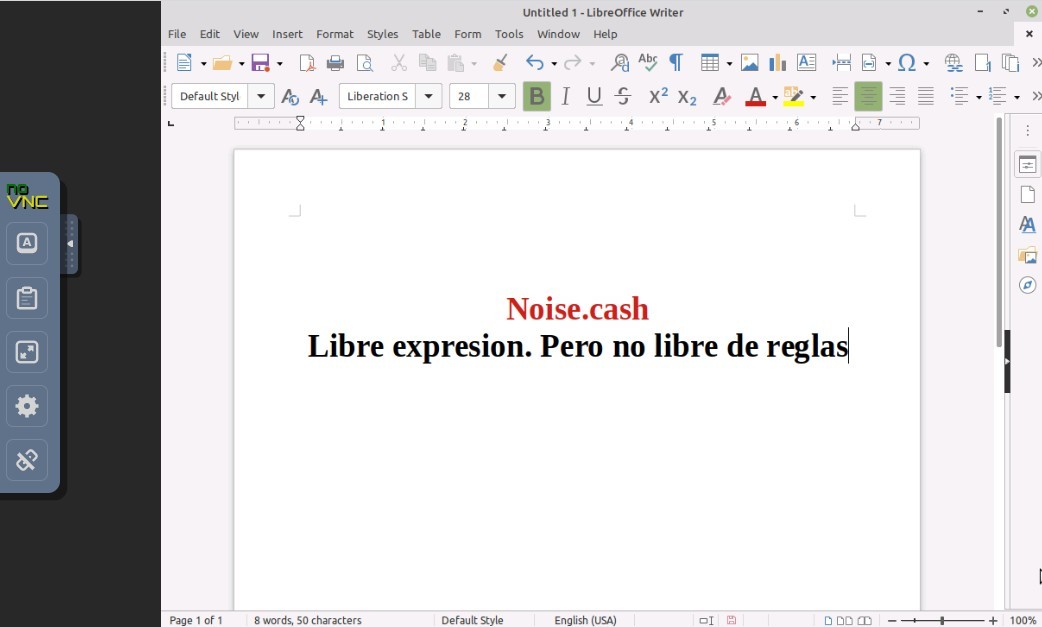Open the paragraph style dropdown
This screenshot has height=627, width=1042.
point(261,96)
